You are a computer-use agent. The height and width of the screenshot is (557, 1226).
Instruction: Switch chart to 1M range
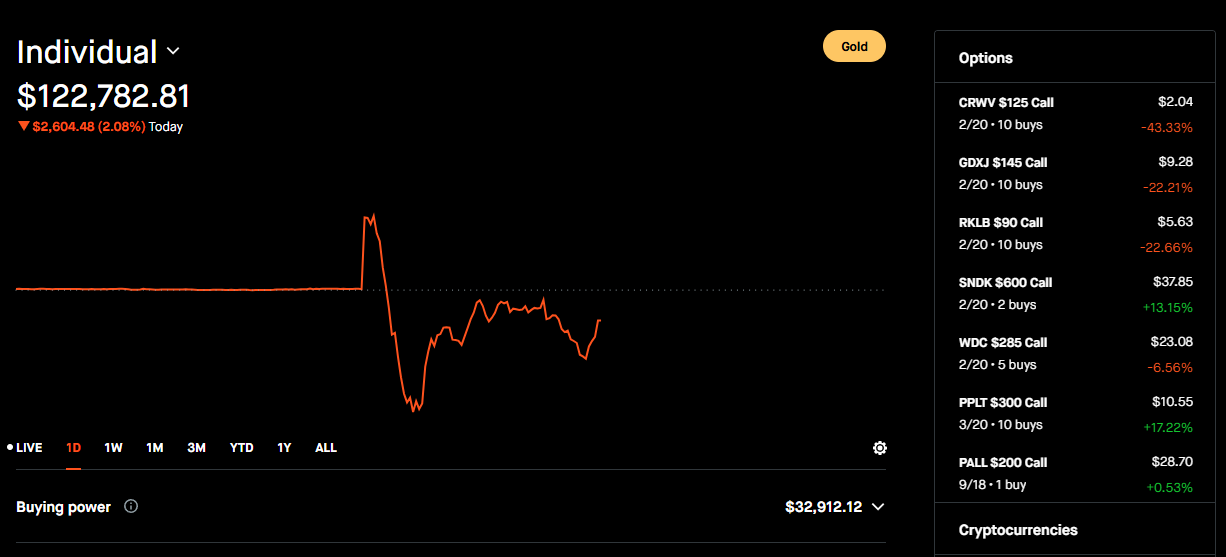pos(155,447)
